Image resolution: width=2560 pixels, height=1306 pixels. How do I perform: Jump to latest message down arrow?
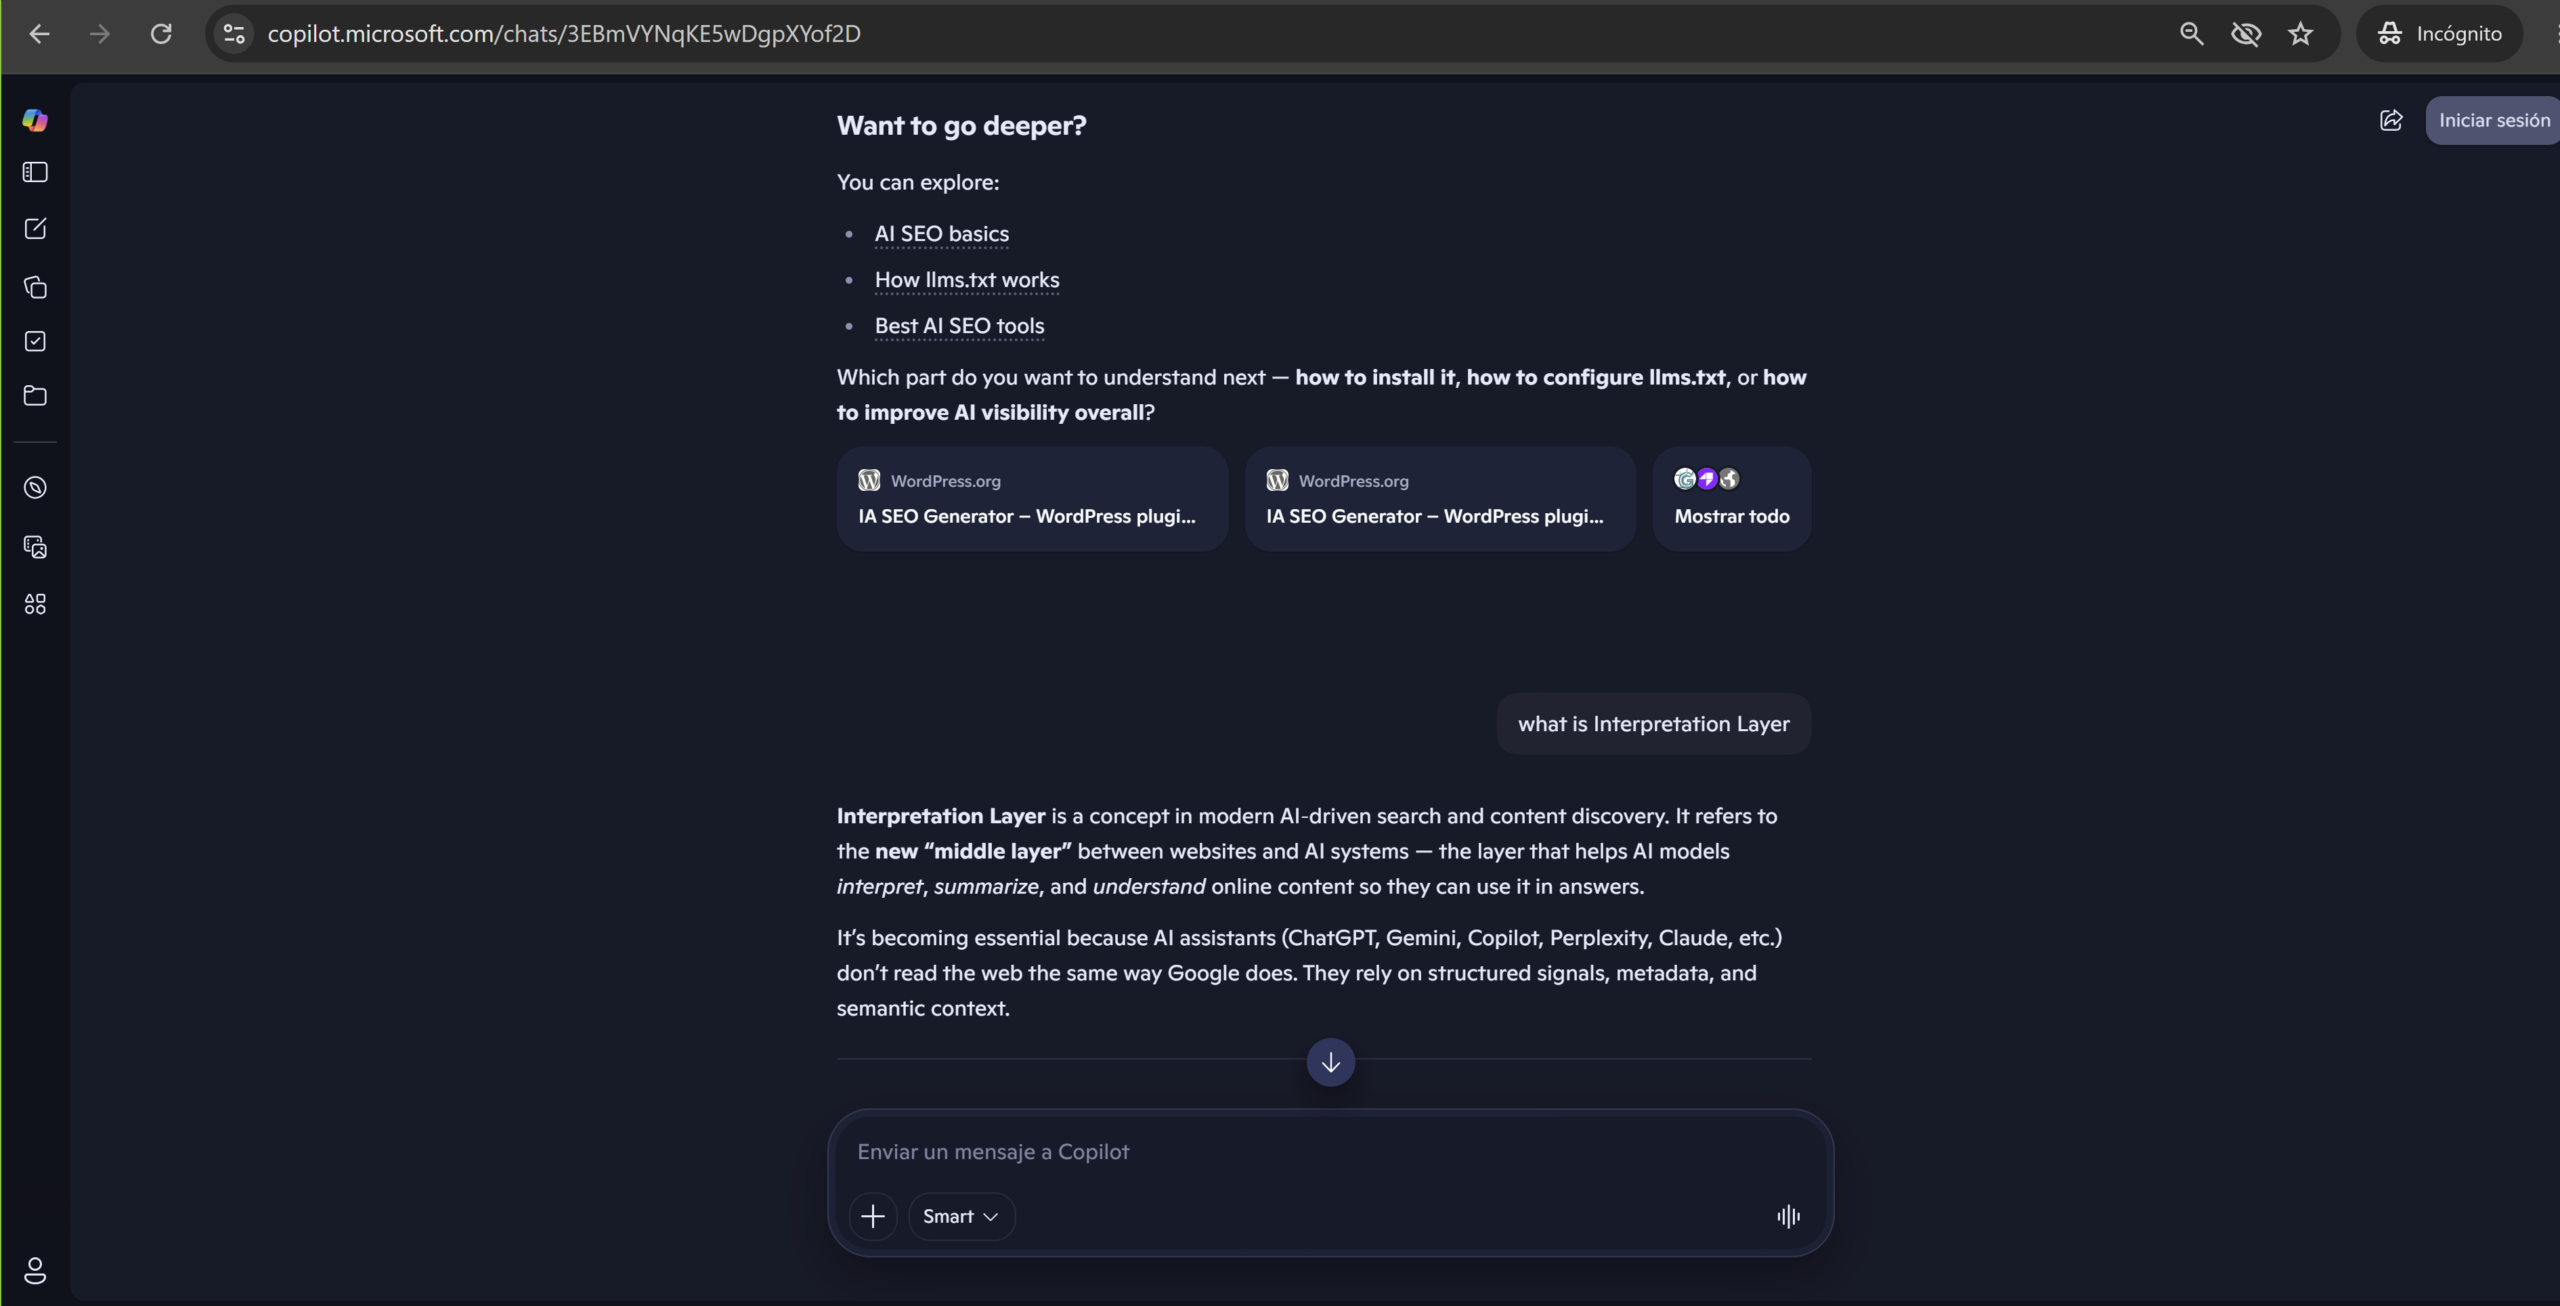tap(1331, 1062)
